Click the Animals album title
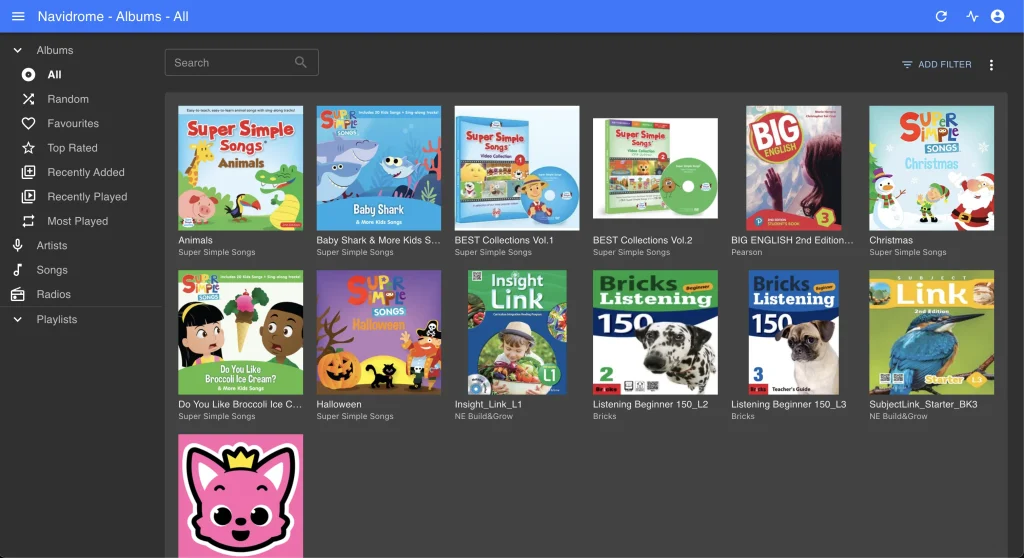The image size is (1024, 558). [195, 240]
